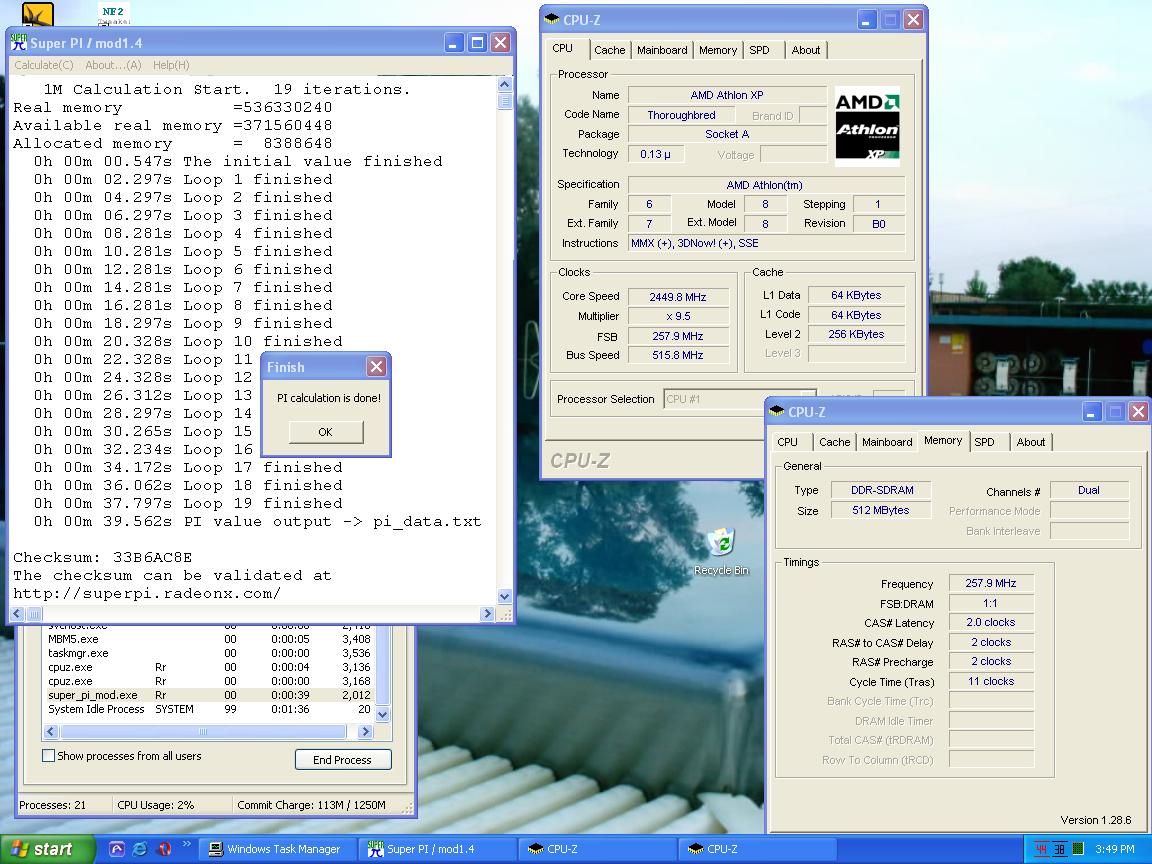Select the NF2 desktop shortcut icon
Image resolution: width=1152 pixels, height=864 pixels.
click(114, 13)
